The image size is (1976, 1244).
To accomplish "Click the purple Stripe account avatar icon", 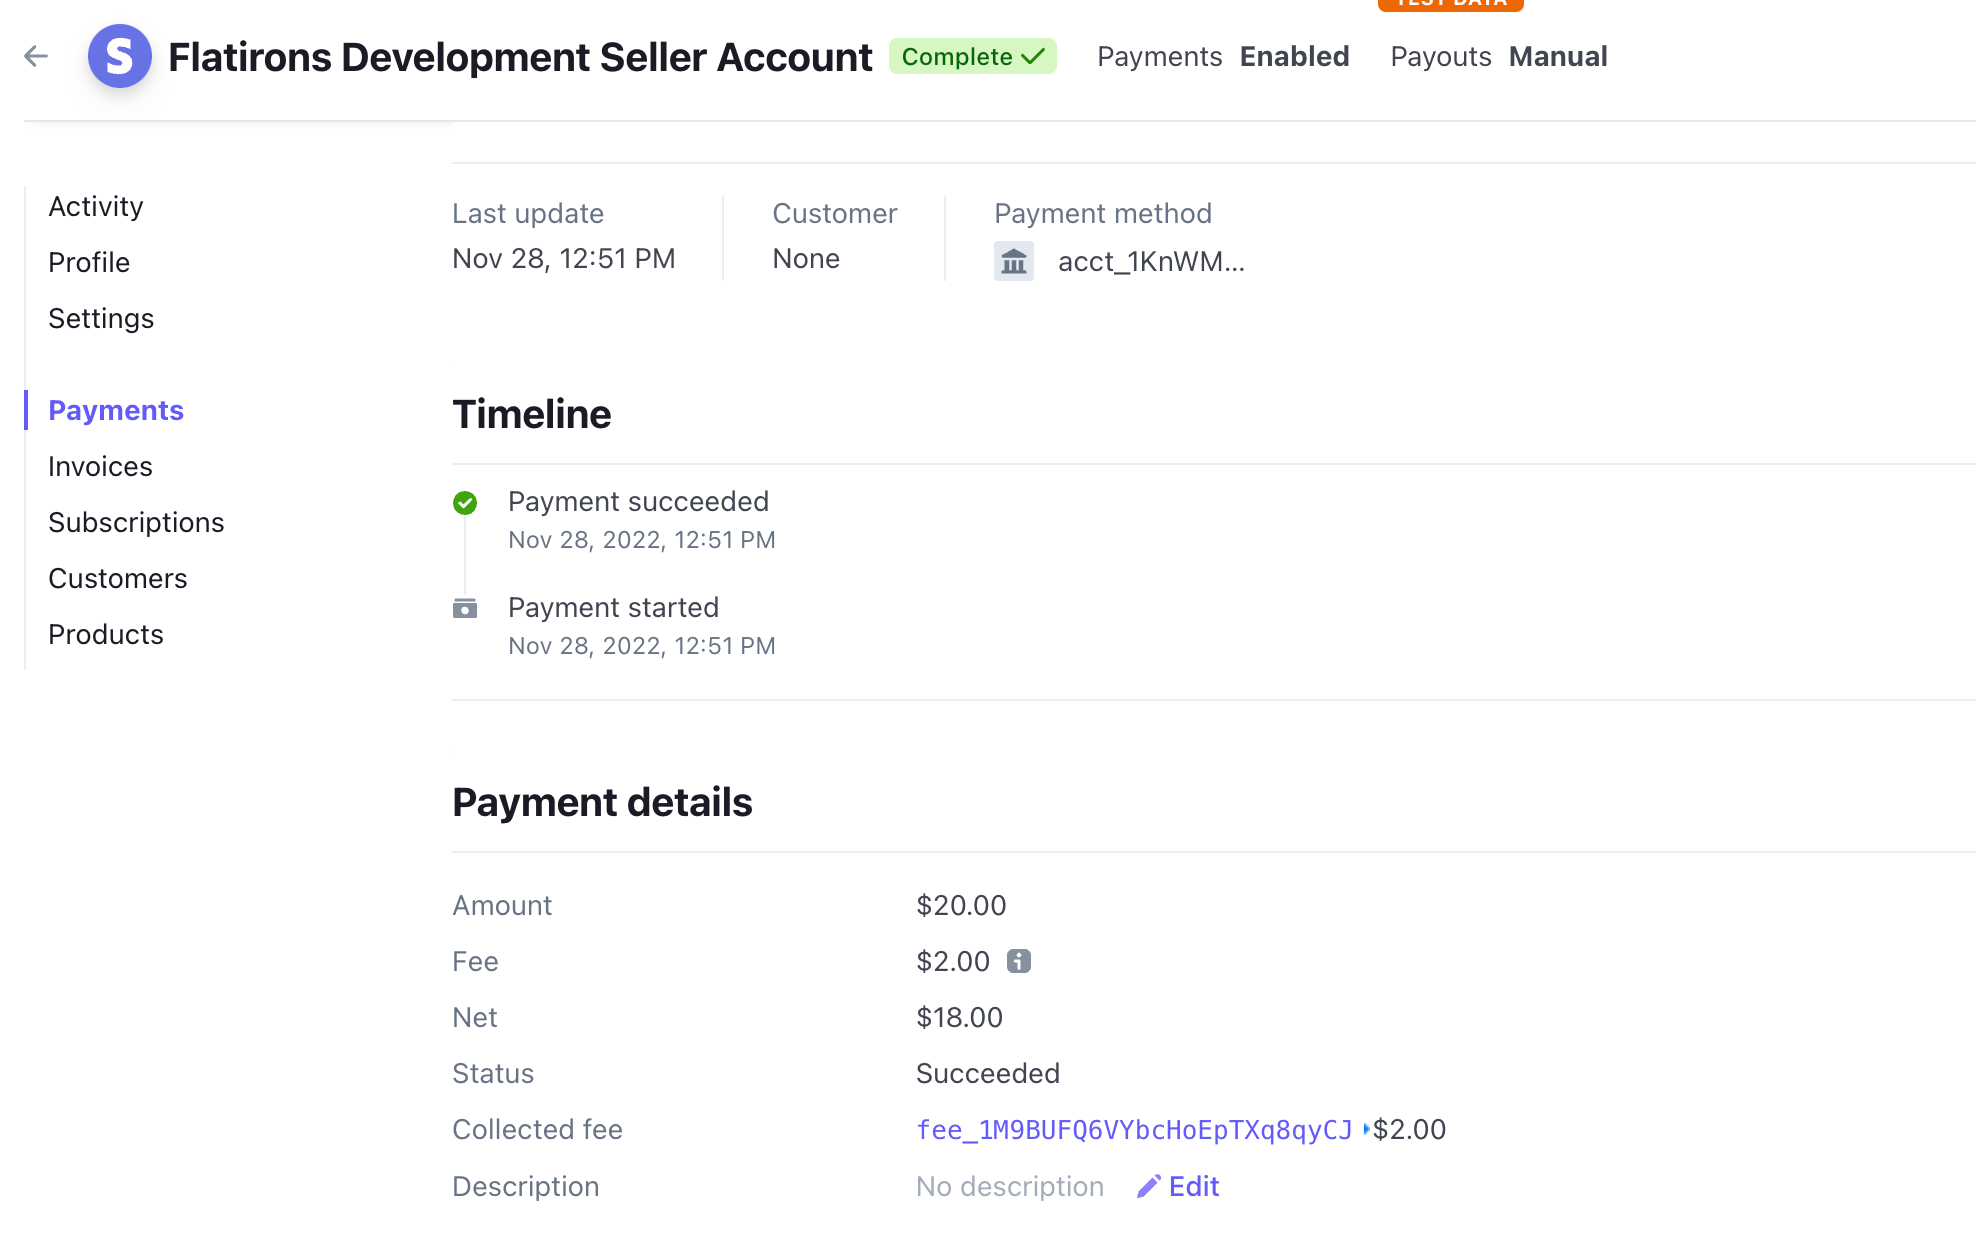I will coord(119,56).
